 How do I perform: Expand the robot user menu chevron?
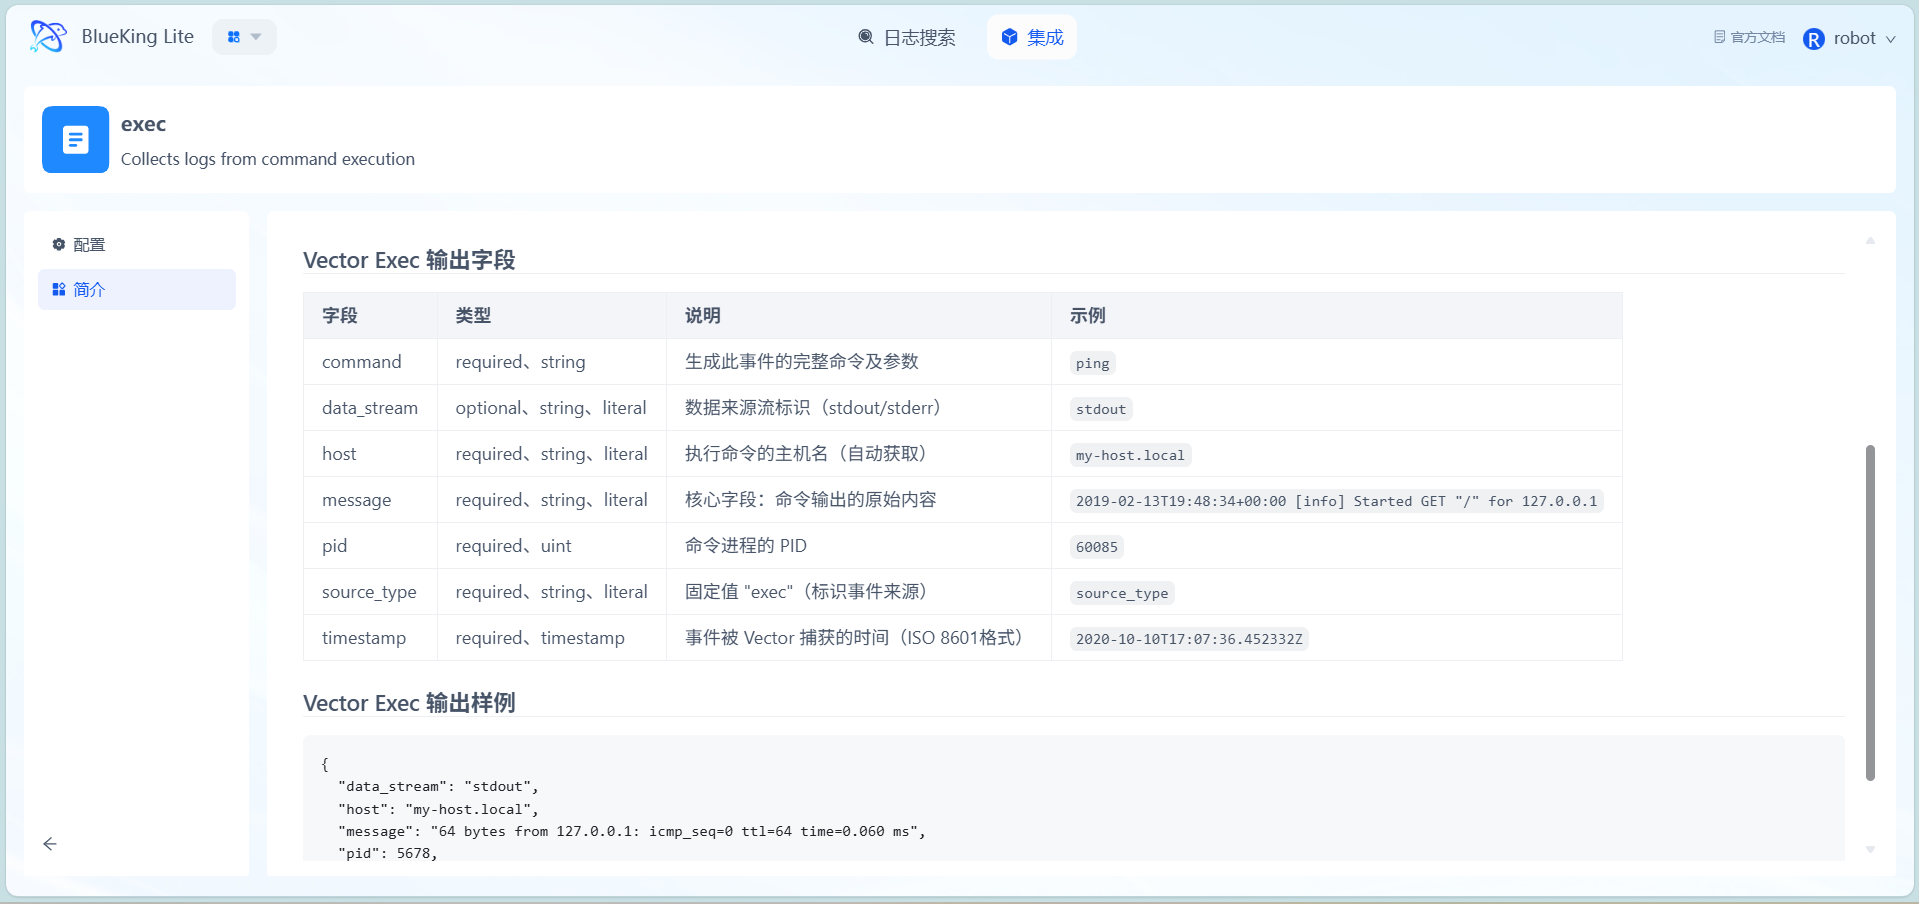(1890, 39)
